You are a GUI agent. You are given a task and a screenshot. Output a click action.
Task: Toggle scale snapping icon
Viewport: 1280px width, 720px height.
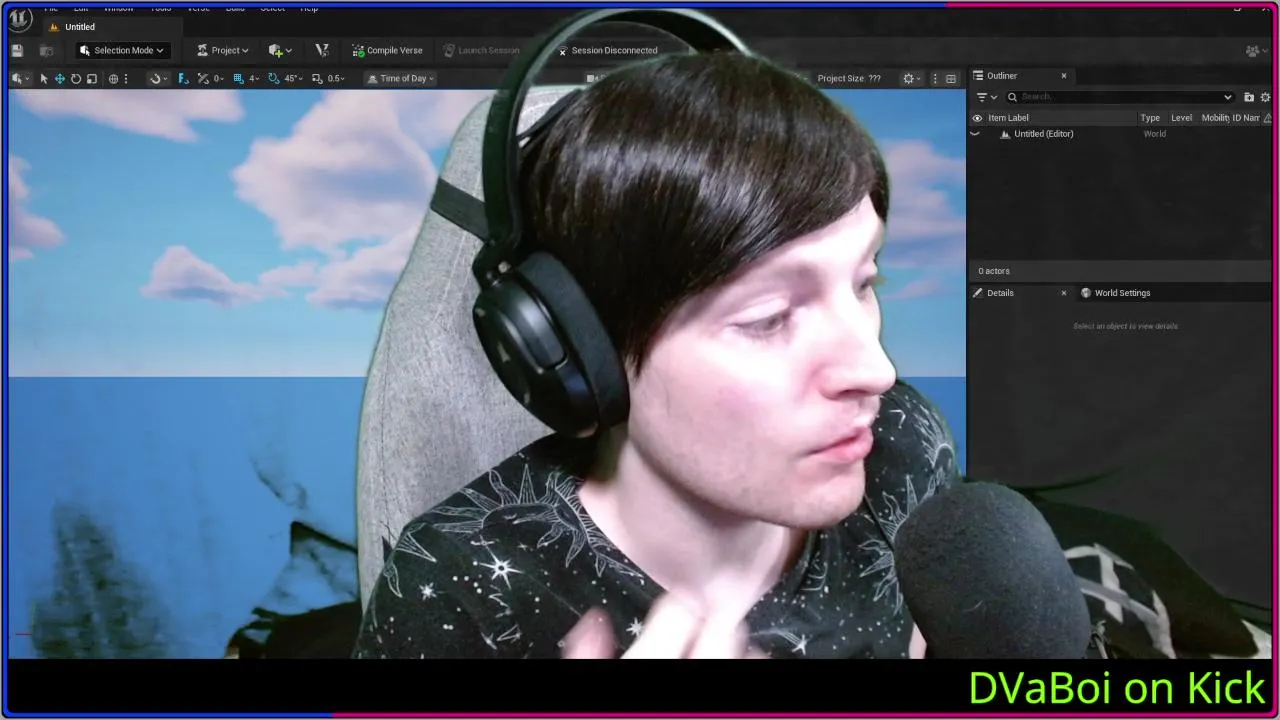click(317, 78)
